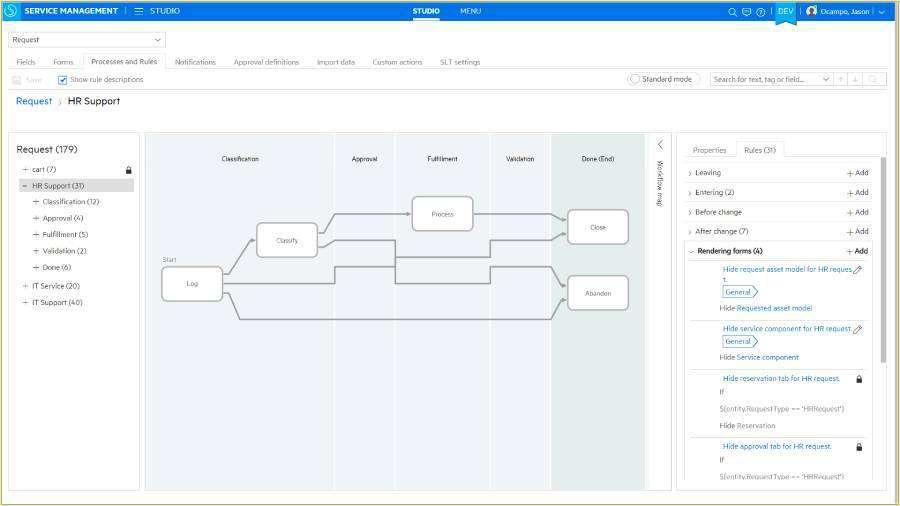Viewport: 900px width, 506px height.
Task: Open the hamburger navigation menu icon
Action: click(x=139, y=11)
